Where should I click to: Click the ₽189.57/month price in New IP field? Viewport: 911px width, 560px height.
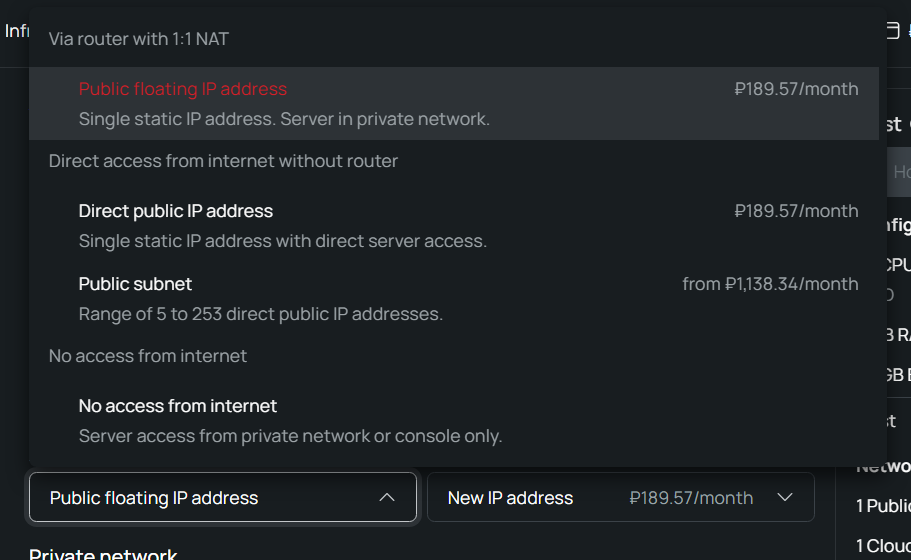point(691,498)
